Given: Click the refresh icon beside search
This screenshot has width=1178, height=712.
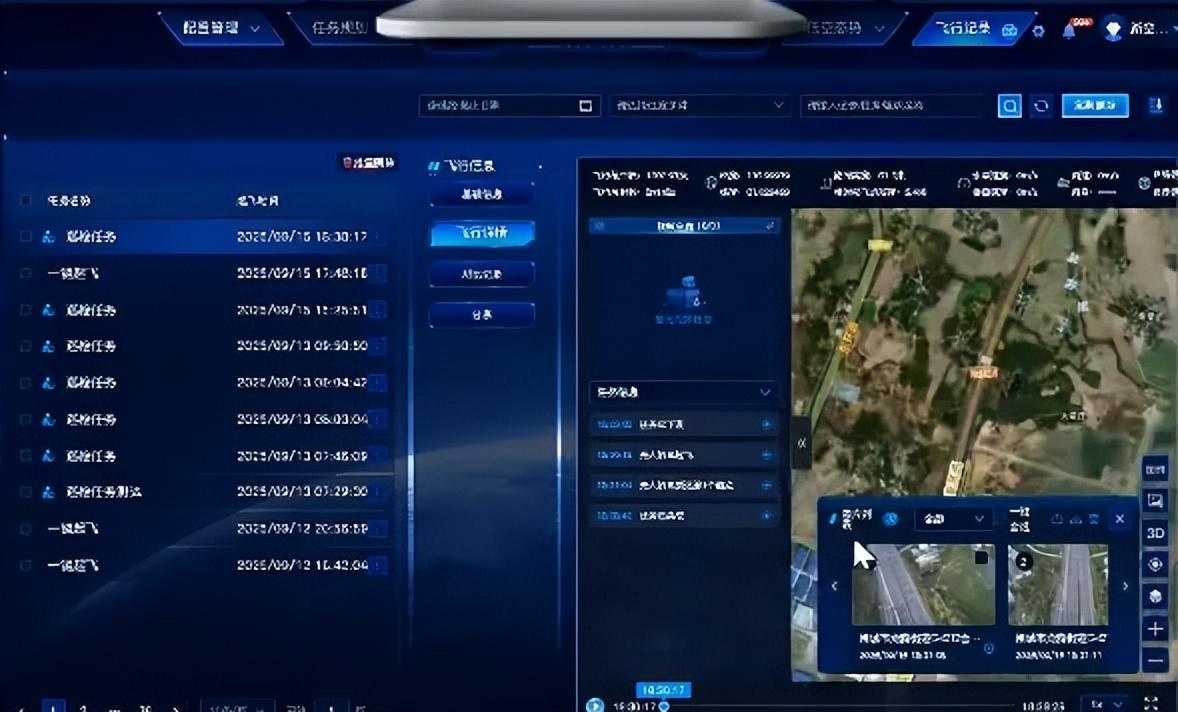Looking at the screenshot, I should click(1041, 106).
